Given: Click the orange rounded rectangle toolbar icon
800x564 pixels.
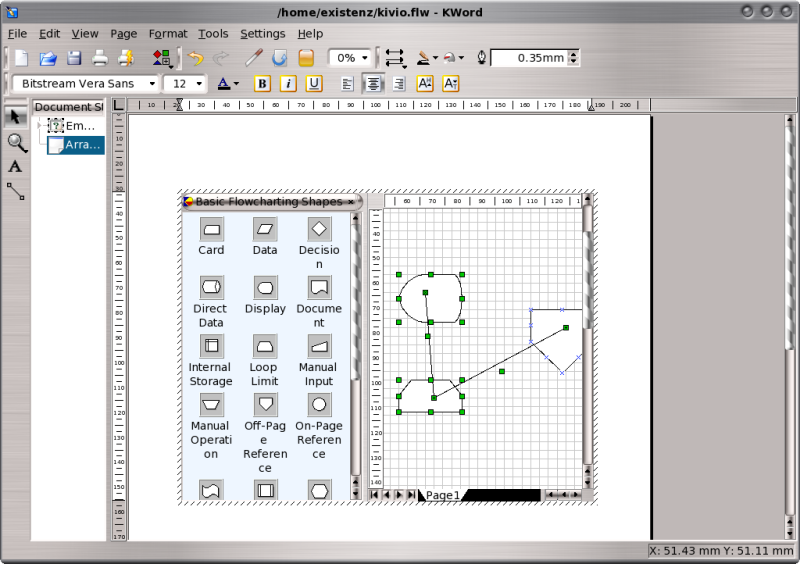Looking at the screenshot, I should 306,58.
